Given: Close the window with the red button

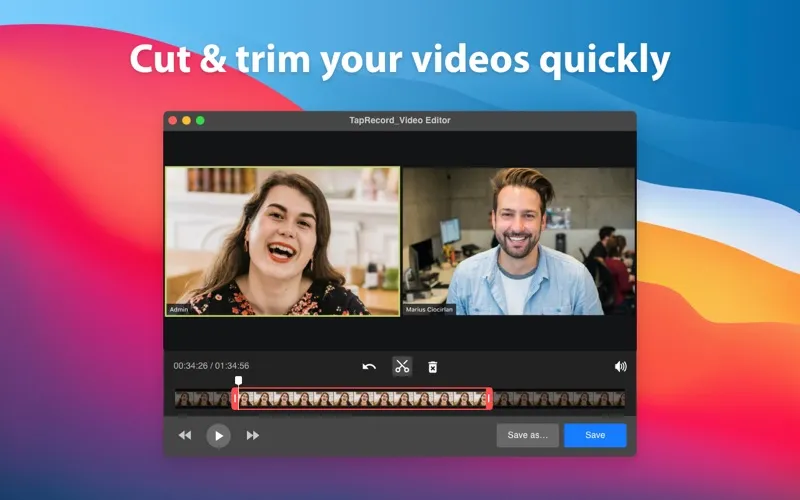Looking at the screenshot, I should point(173,120).
